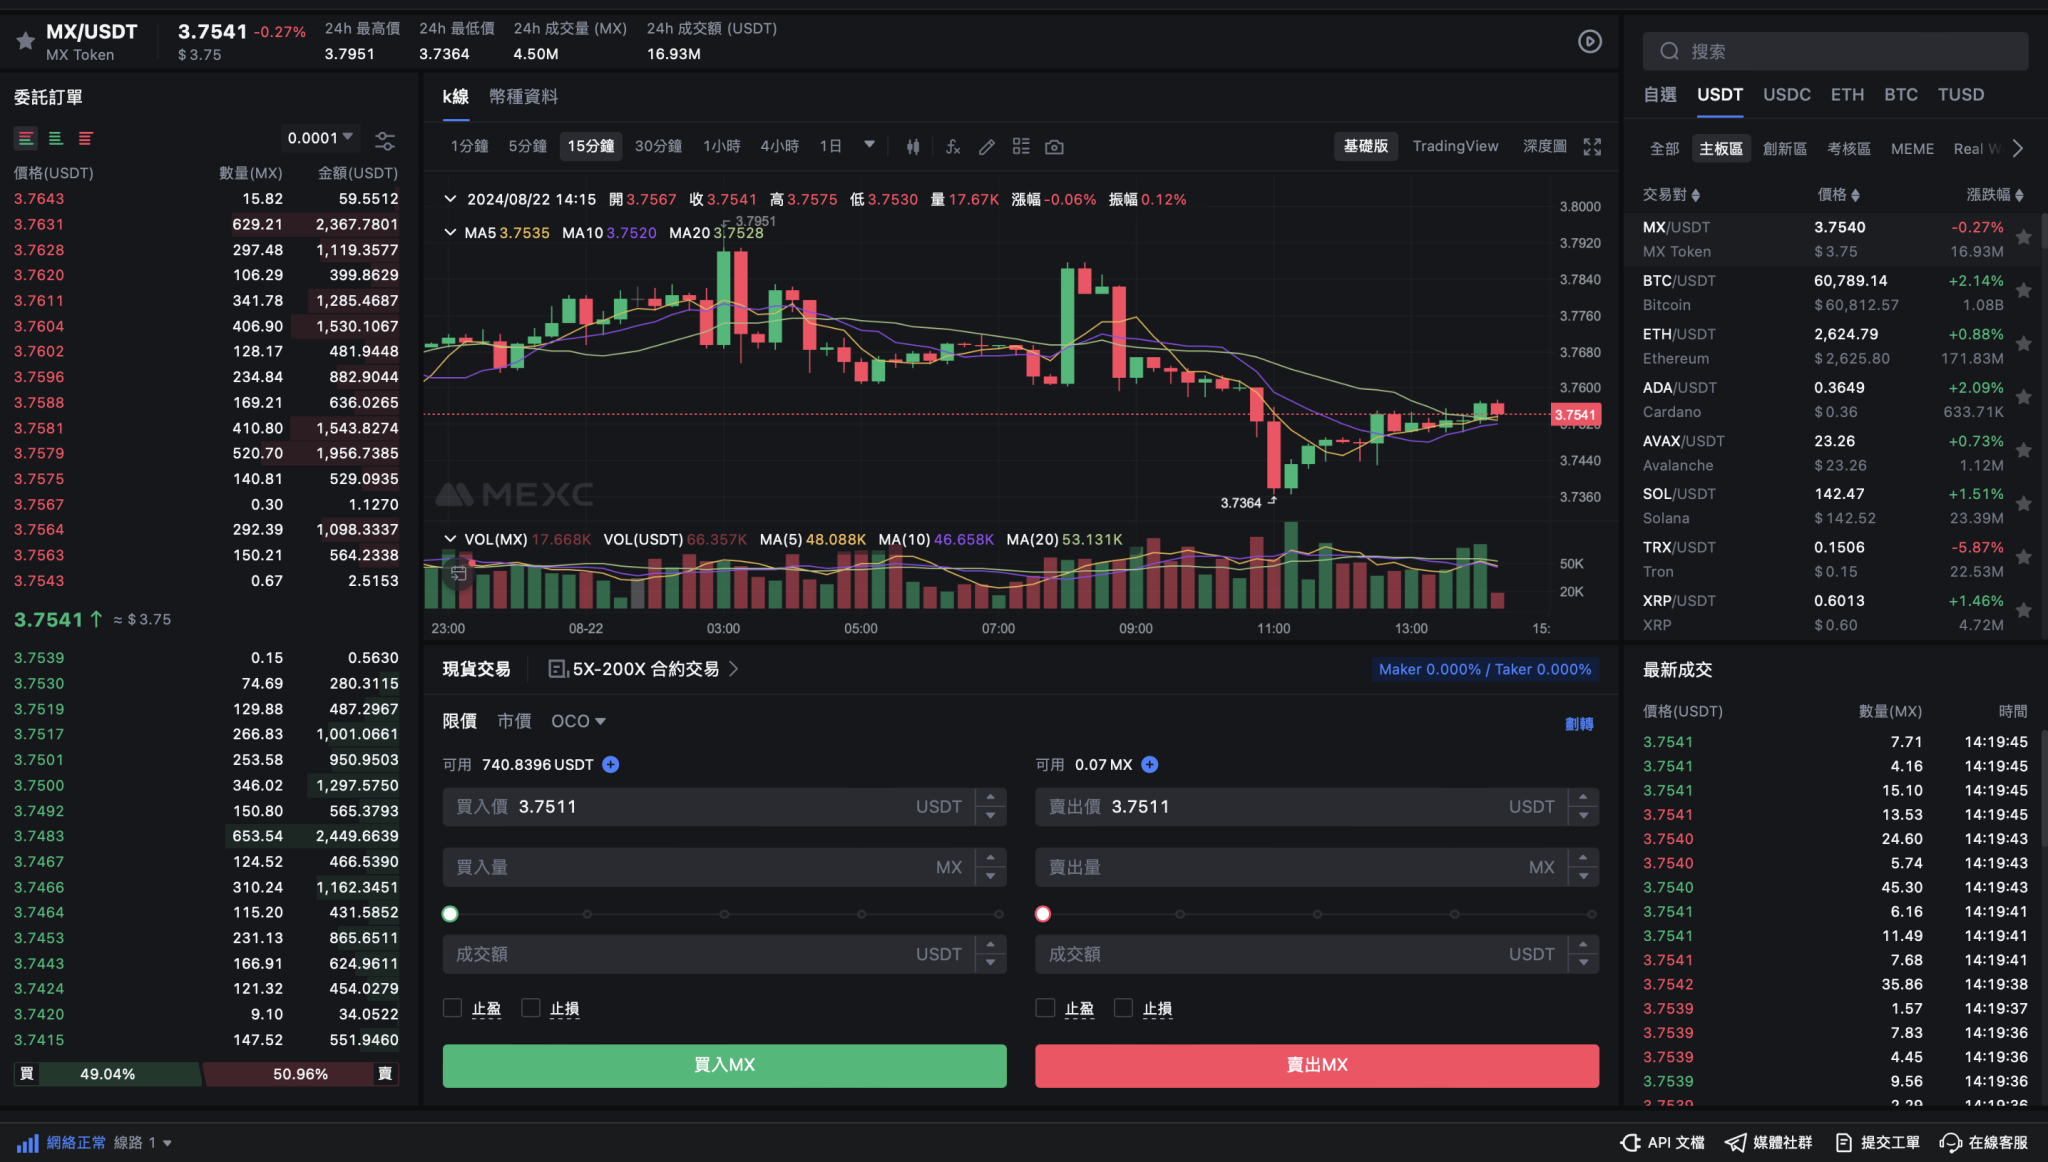The height and width of the screenshot is (1162, 2048).
Task: Open API docs link in footer
Action: pos(1662,1143)
